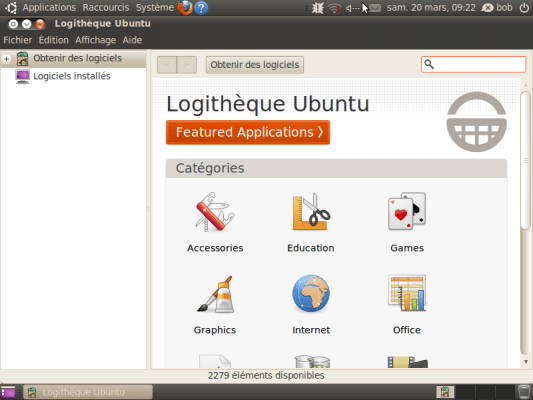Open the Graphics category icon
The height and width of the screenshot is (400, 533).
pyautogui.click(x=215, y=294)
